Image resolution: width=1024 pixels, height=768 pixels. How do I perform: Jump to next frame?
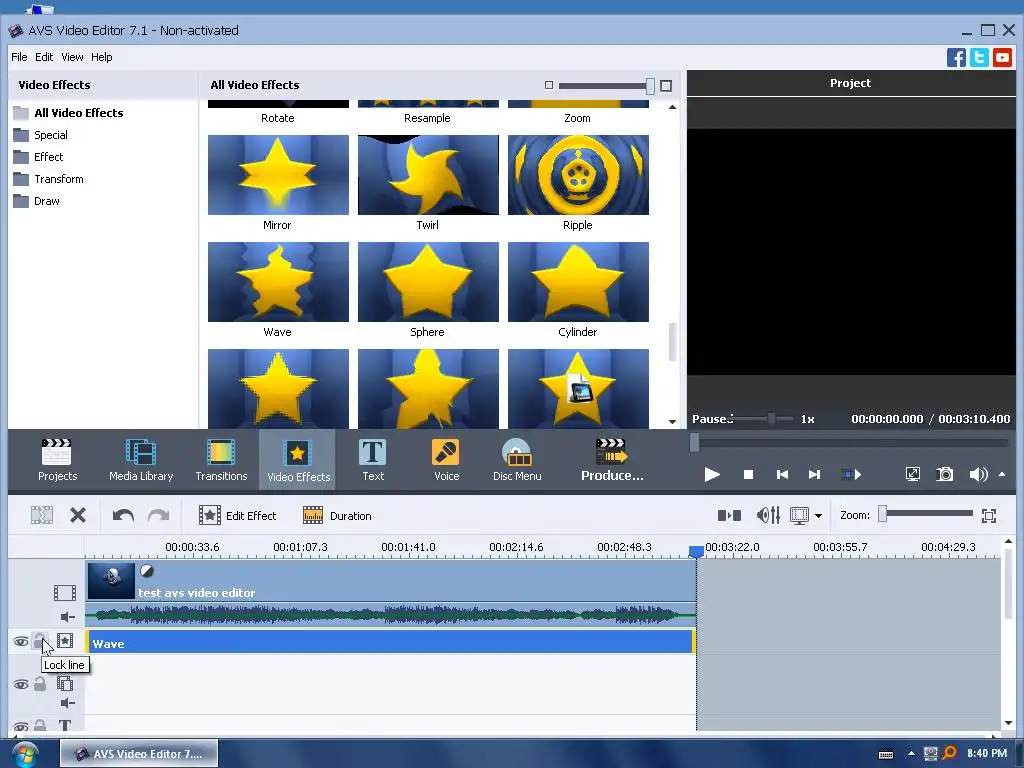(814, 475)
